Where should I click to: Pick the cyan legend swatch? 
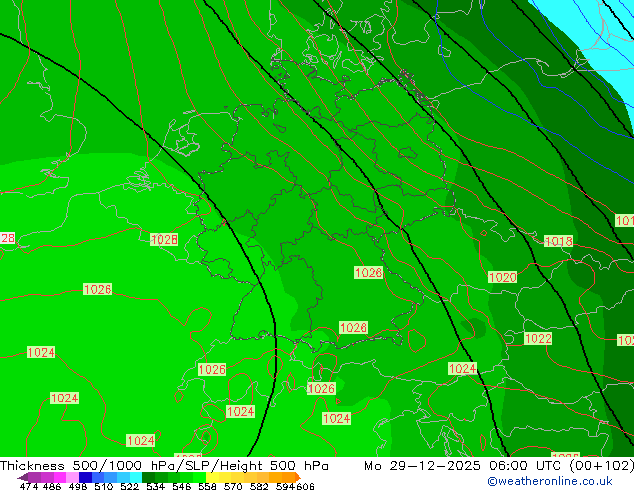pos(136,477)
